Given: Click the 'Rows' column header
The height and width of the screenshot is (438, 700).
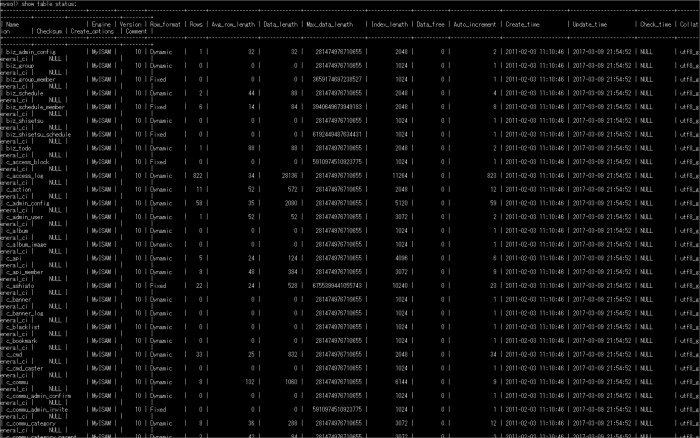Looking at the screenshot, I should pos(196,25).
